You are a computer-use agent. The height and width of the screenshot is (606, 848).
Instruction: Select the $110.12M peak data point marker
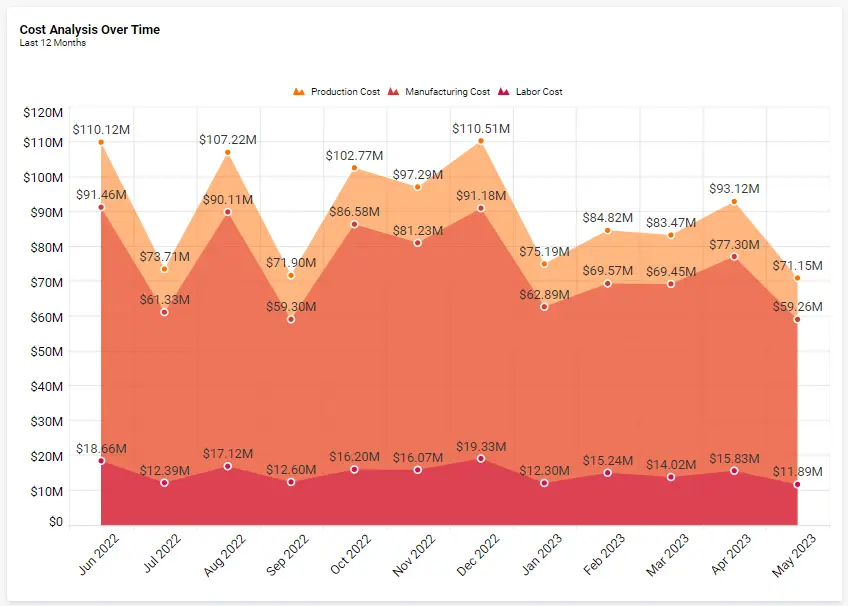point(99,142)
